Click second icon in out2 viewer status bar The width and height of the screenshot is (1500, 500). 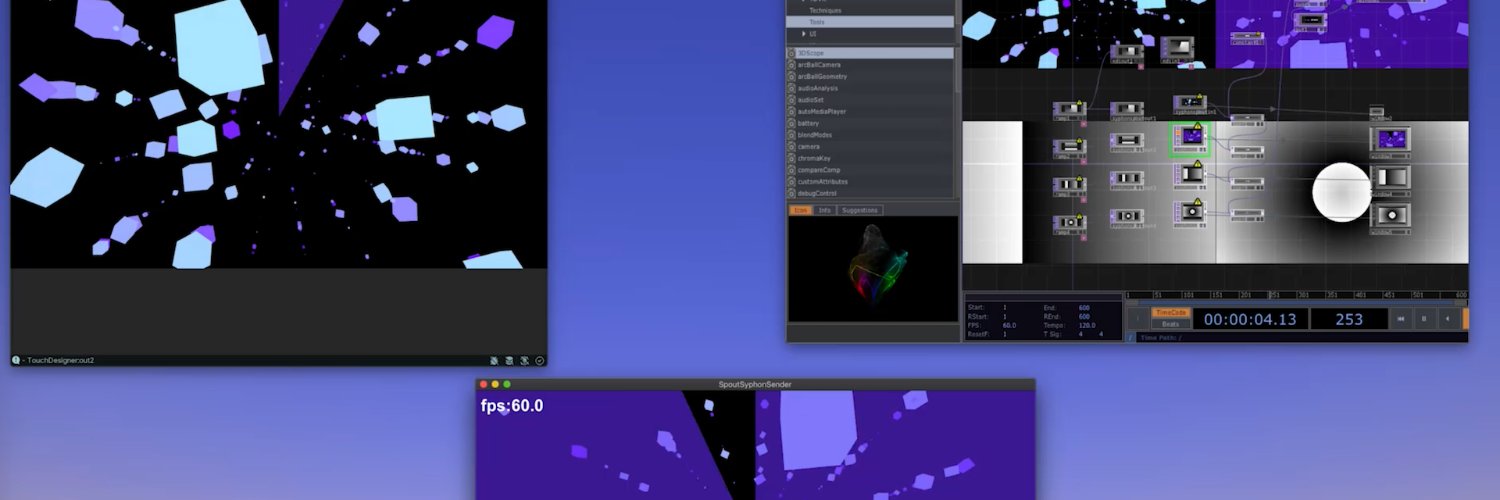click(x=509, y=360)
